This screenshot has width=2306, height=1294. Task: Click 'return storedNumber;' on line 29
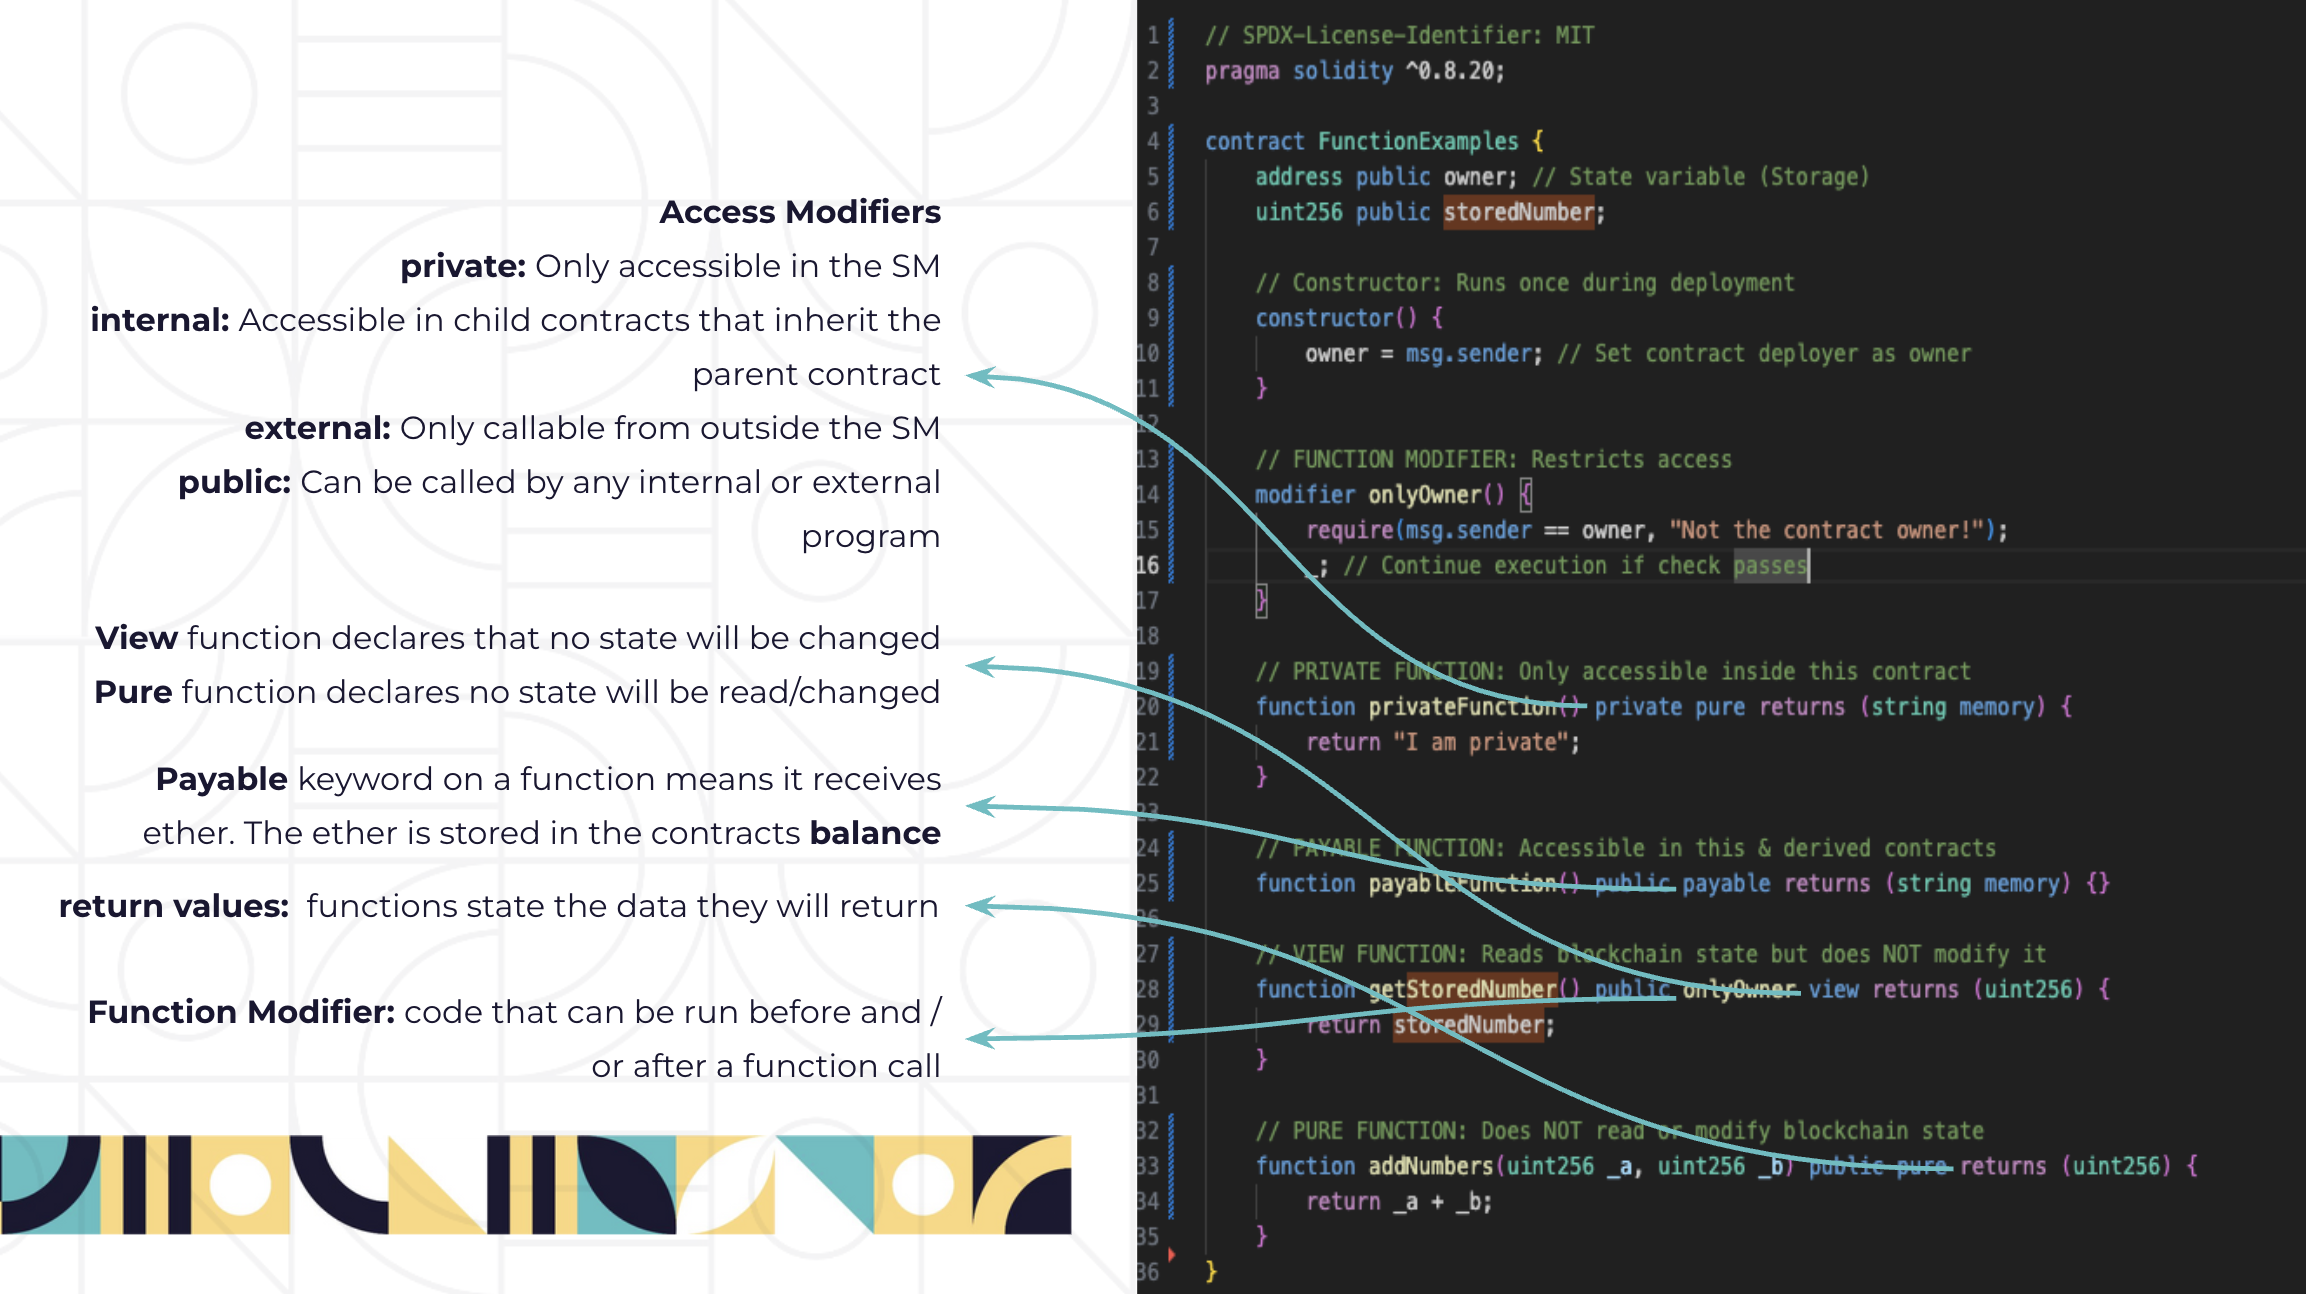[1430, 1025]
